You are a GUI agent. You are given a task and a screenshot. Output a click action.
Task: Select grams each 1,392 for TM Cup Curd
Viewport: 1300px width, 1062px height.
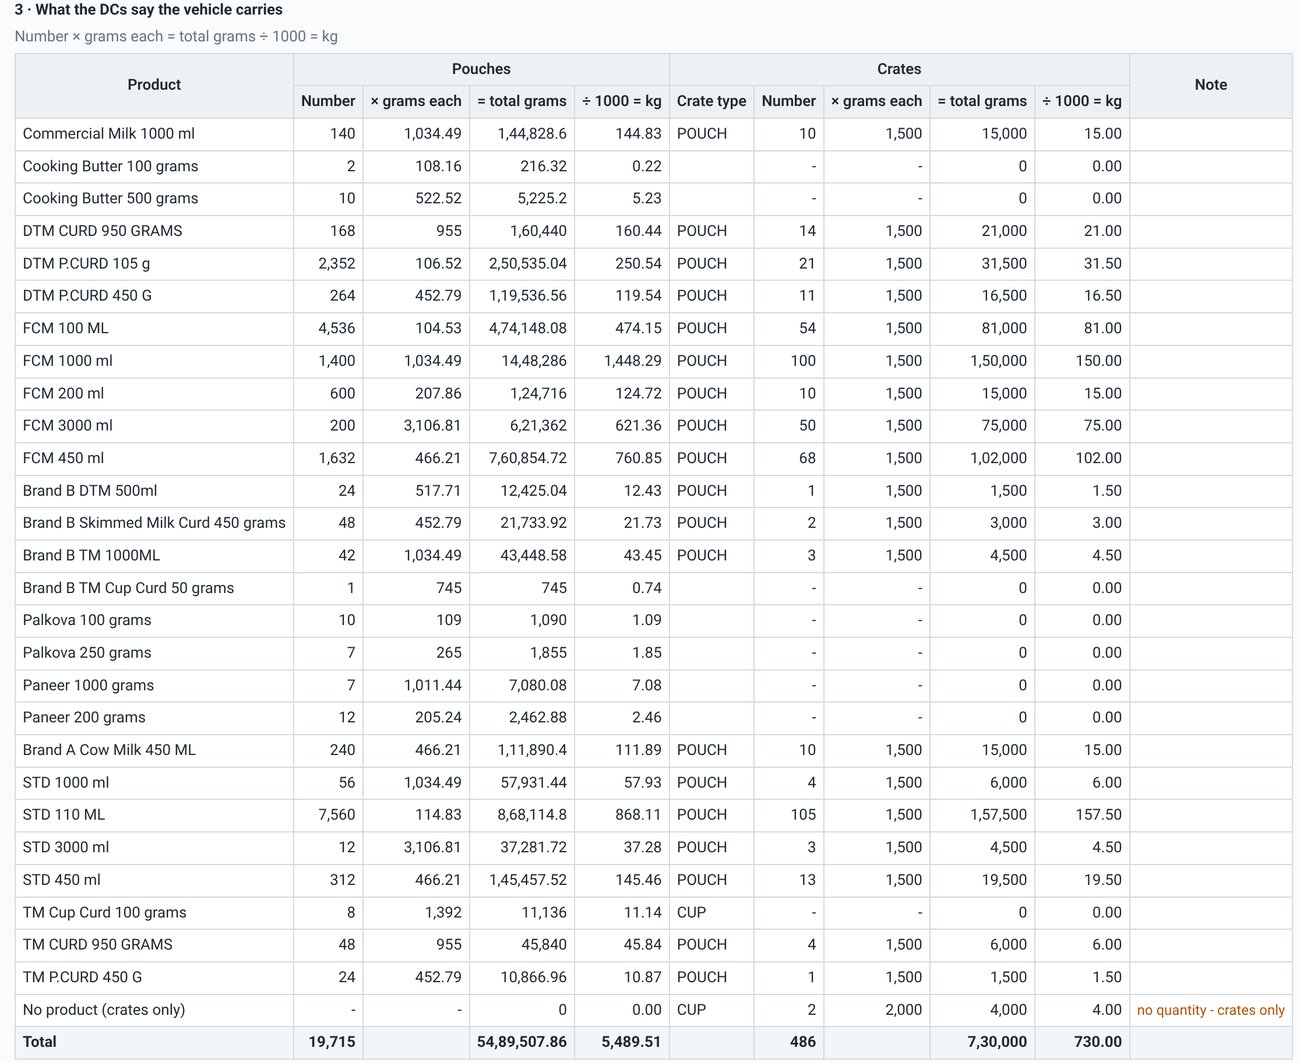click(x=443, y=912)
